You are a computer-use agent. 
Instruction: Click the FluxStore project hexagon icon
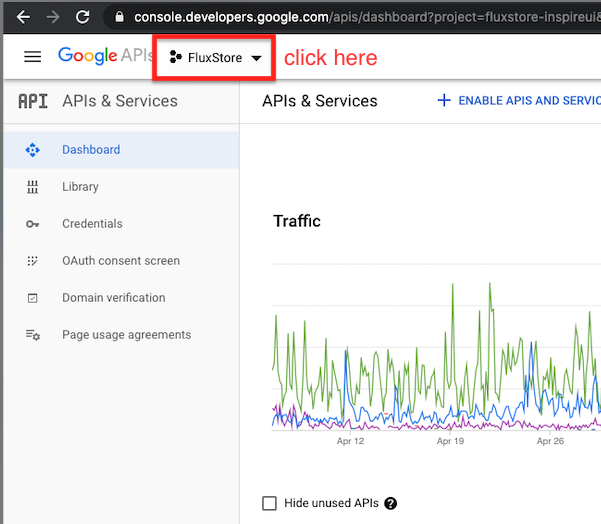point(176,57)
